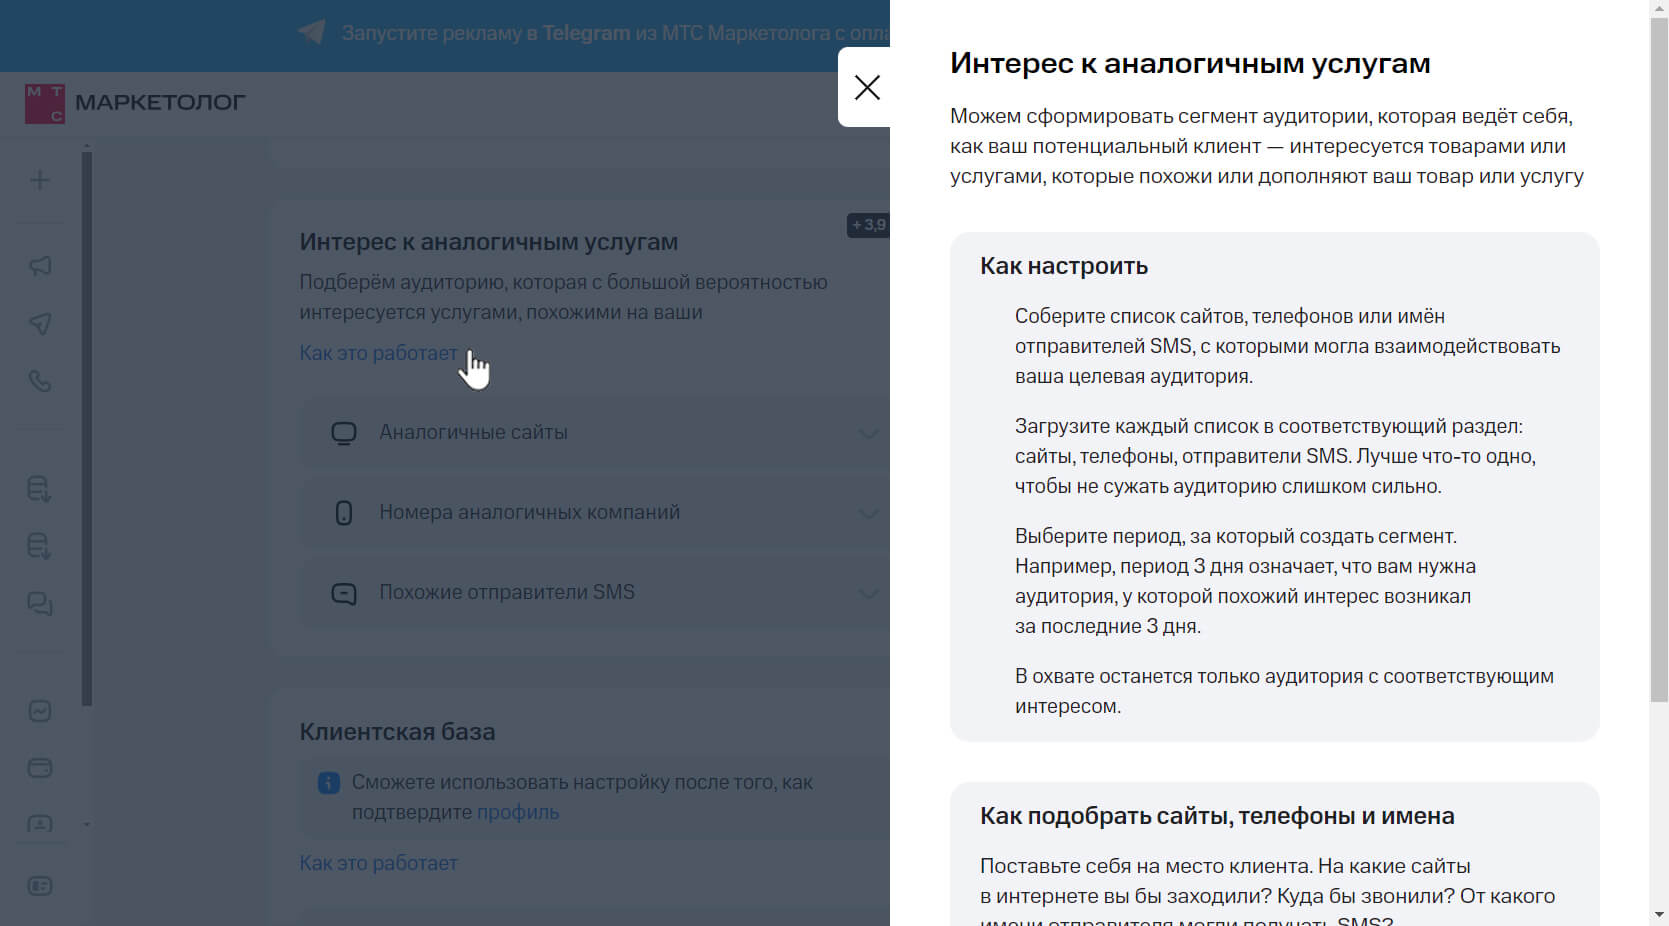Click the SMS icon beside Похожие отправители SMS
The width and height of the screenshot is (1669, 926).
344,593
